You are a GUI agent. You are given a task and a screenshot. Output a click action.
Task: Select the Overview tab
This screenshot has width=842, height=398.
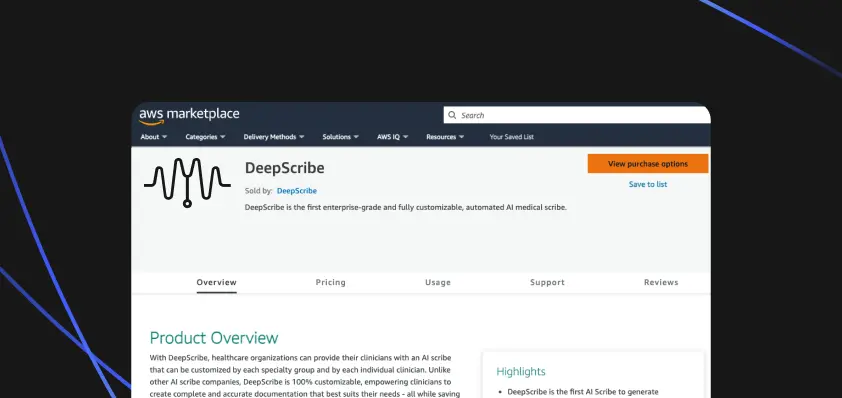pyautogui.click(x=216, y=283)
